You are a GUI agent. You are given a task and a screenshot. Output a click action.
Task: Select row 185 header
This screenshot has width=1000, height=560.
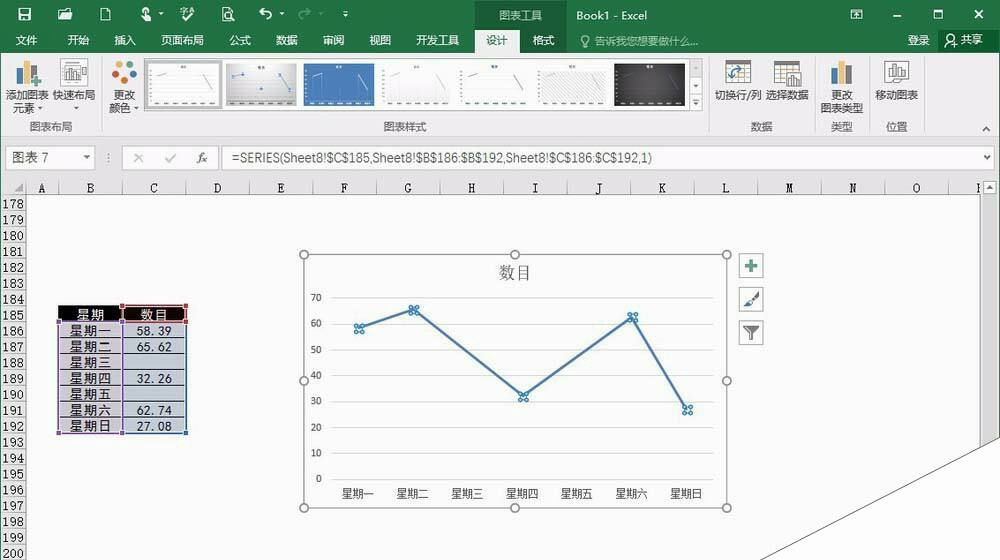(x=13, y=315)
